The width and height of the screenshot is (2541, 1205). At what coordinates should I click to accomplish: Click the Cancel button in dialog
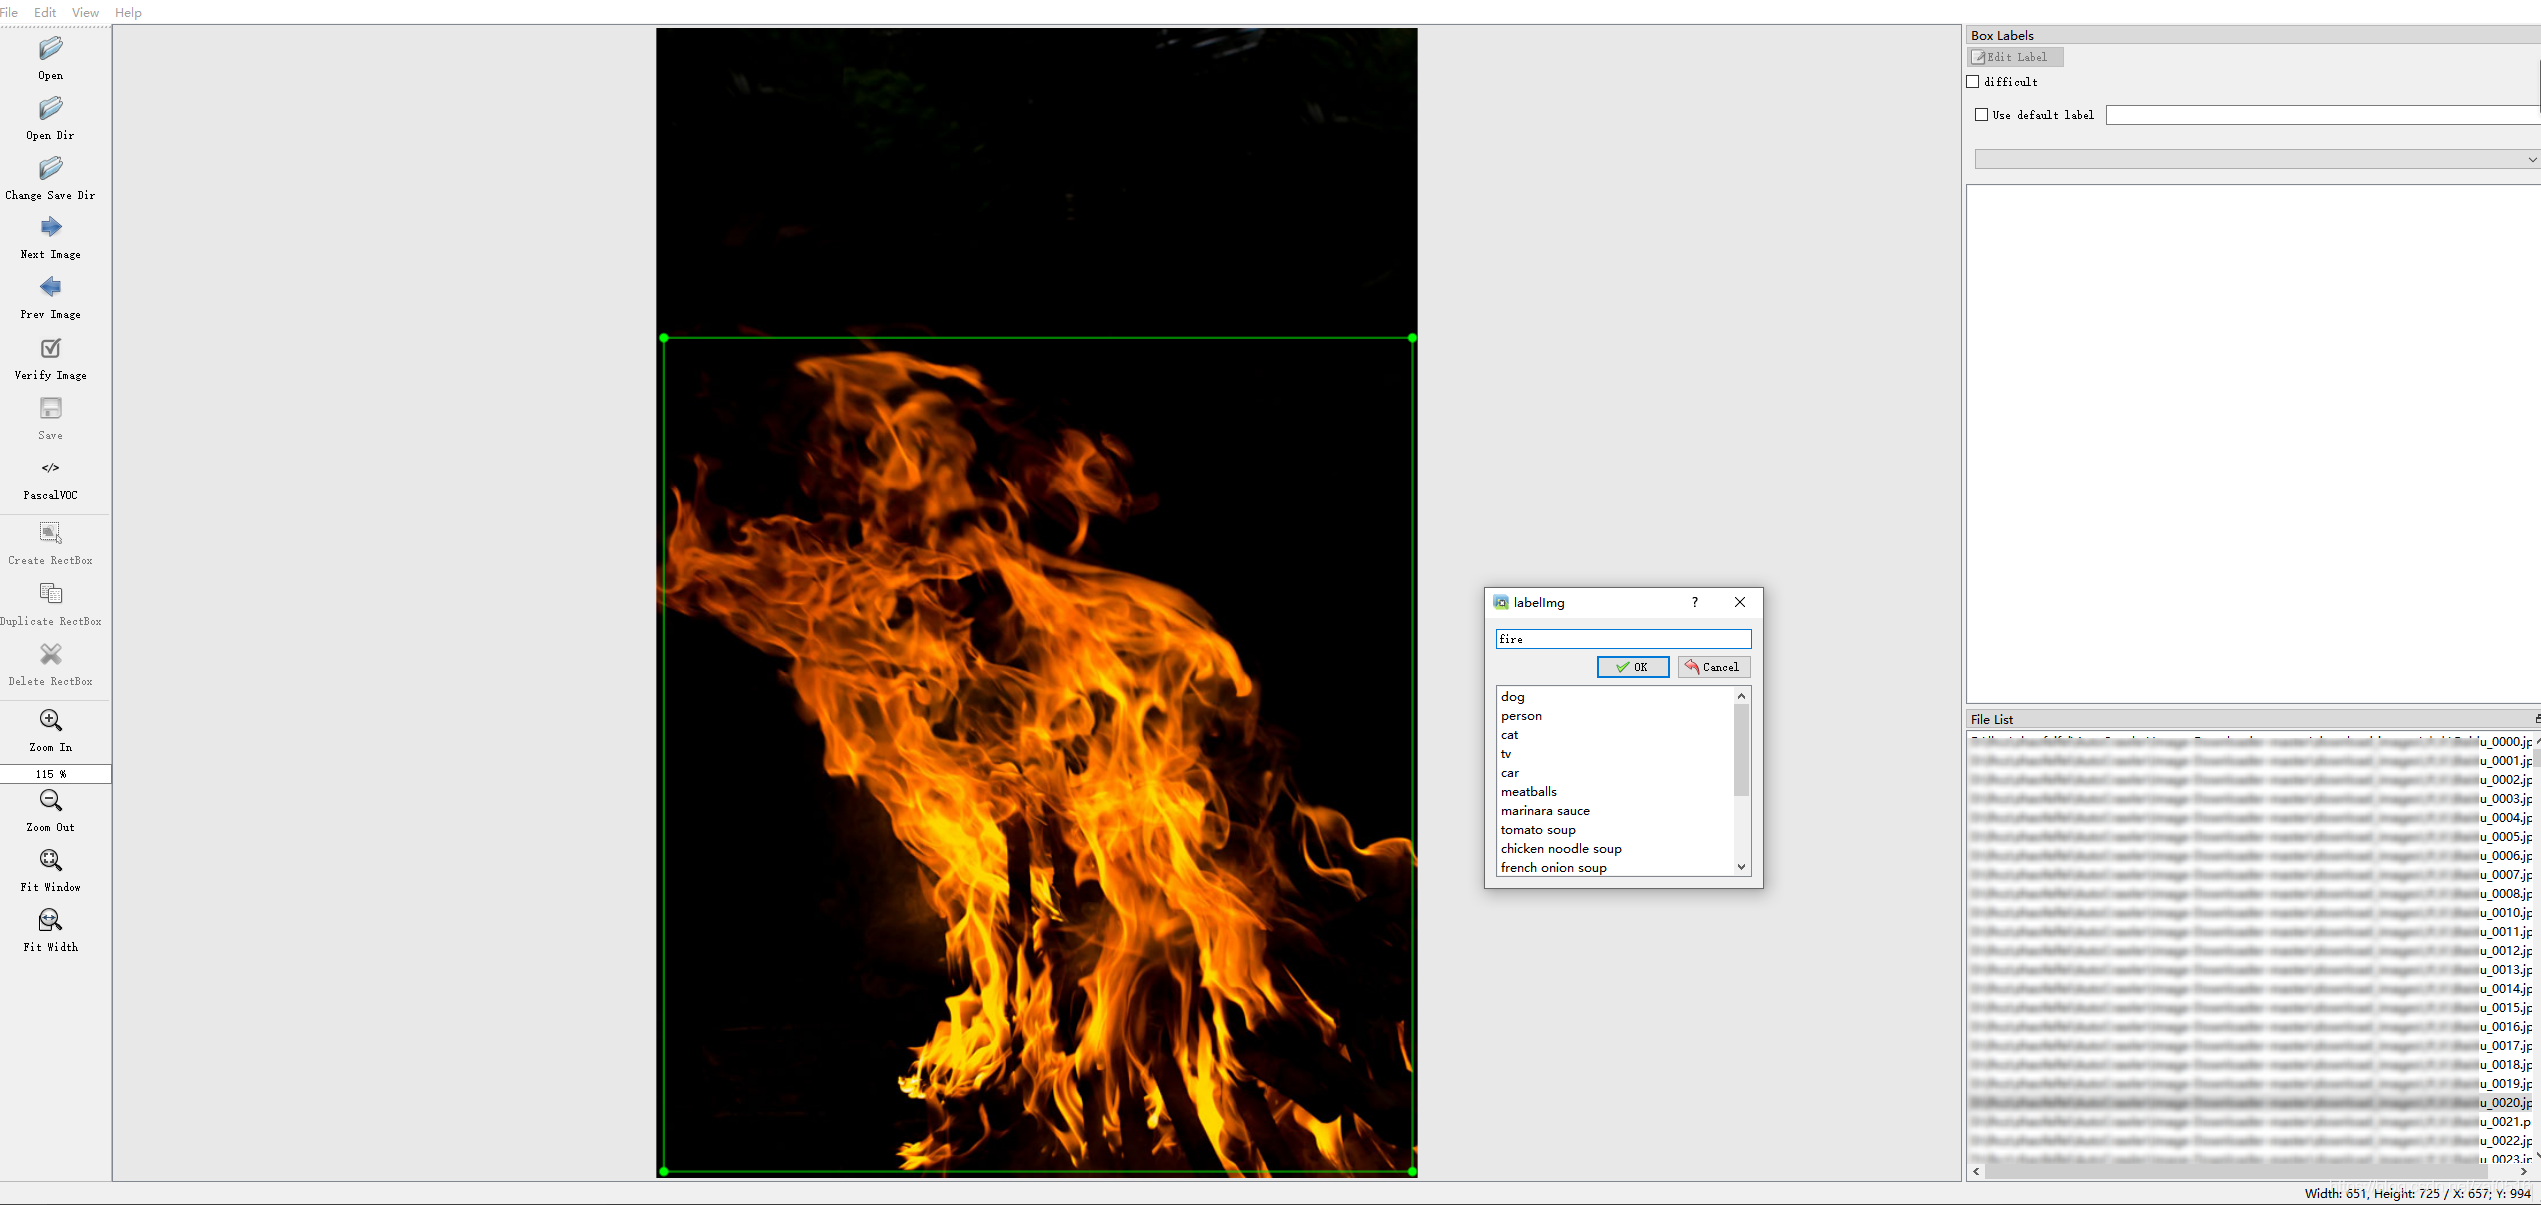1713,667
